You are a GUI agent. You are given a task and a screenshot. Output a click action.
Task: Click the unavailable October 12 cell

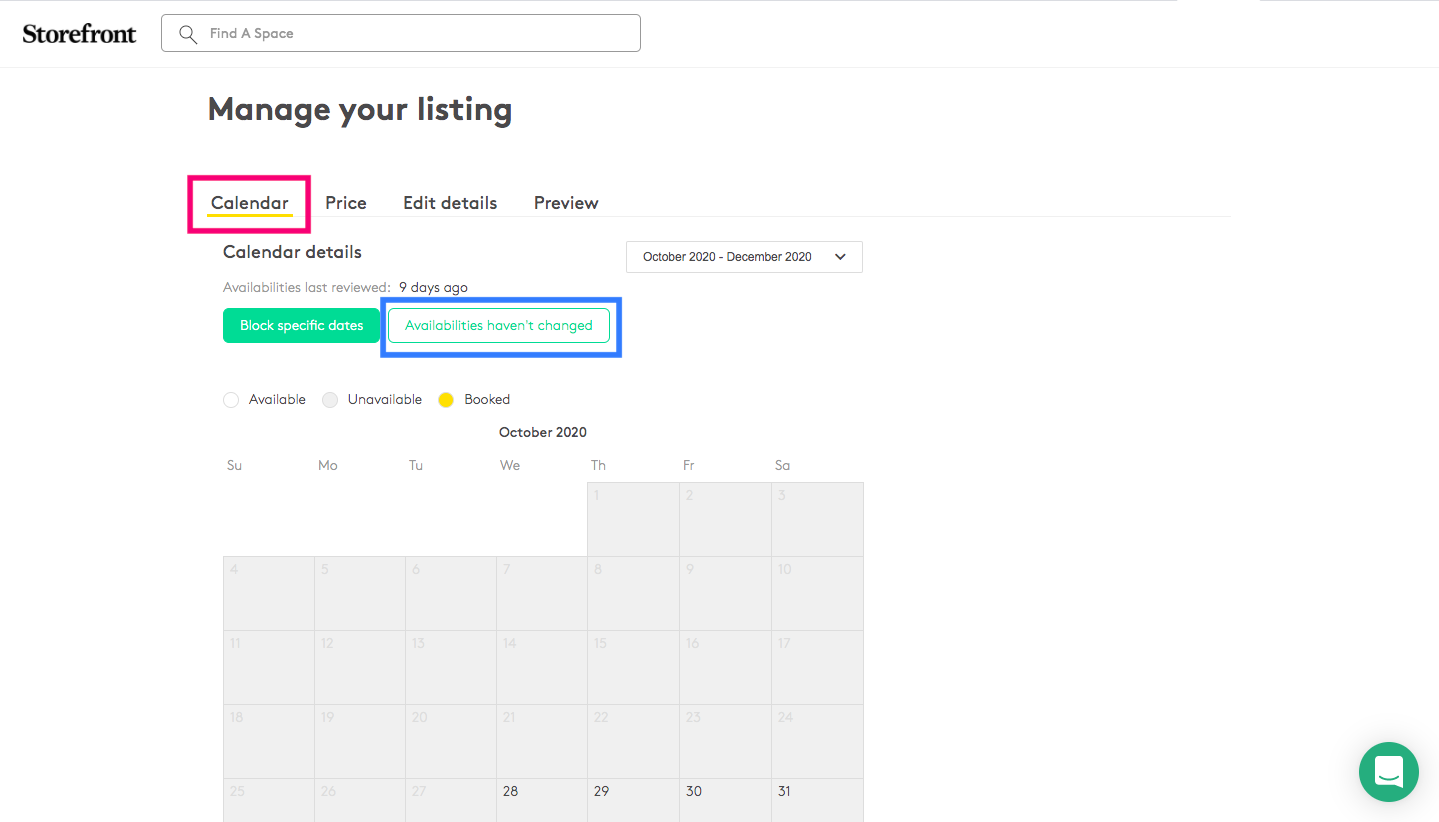pos(360,667)
